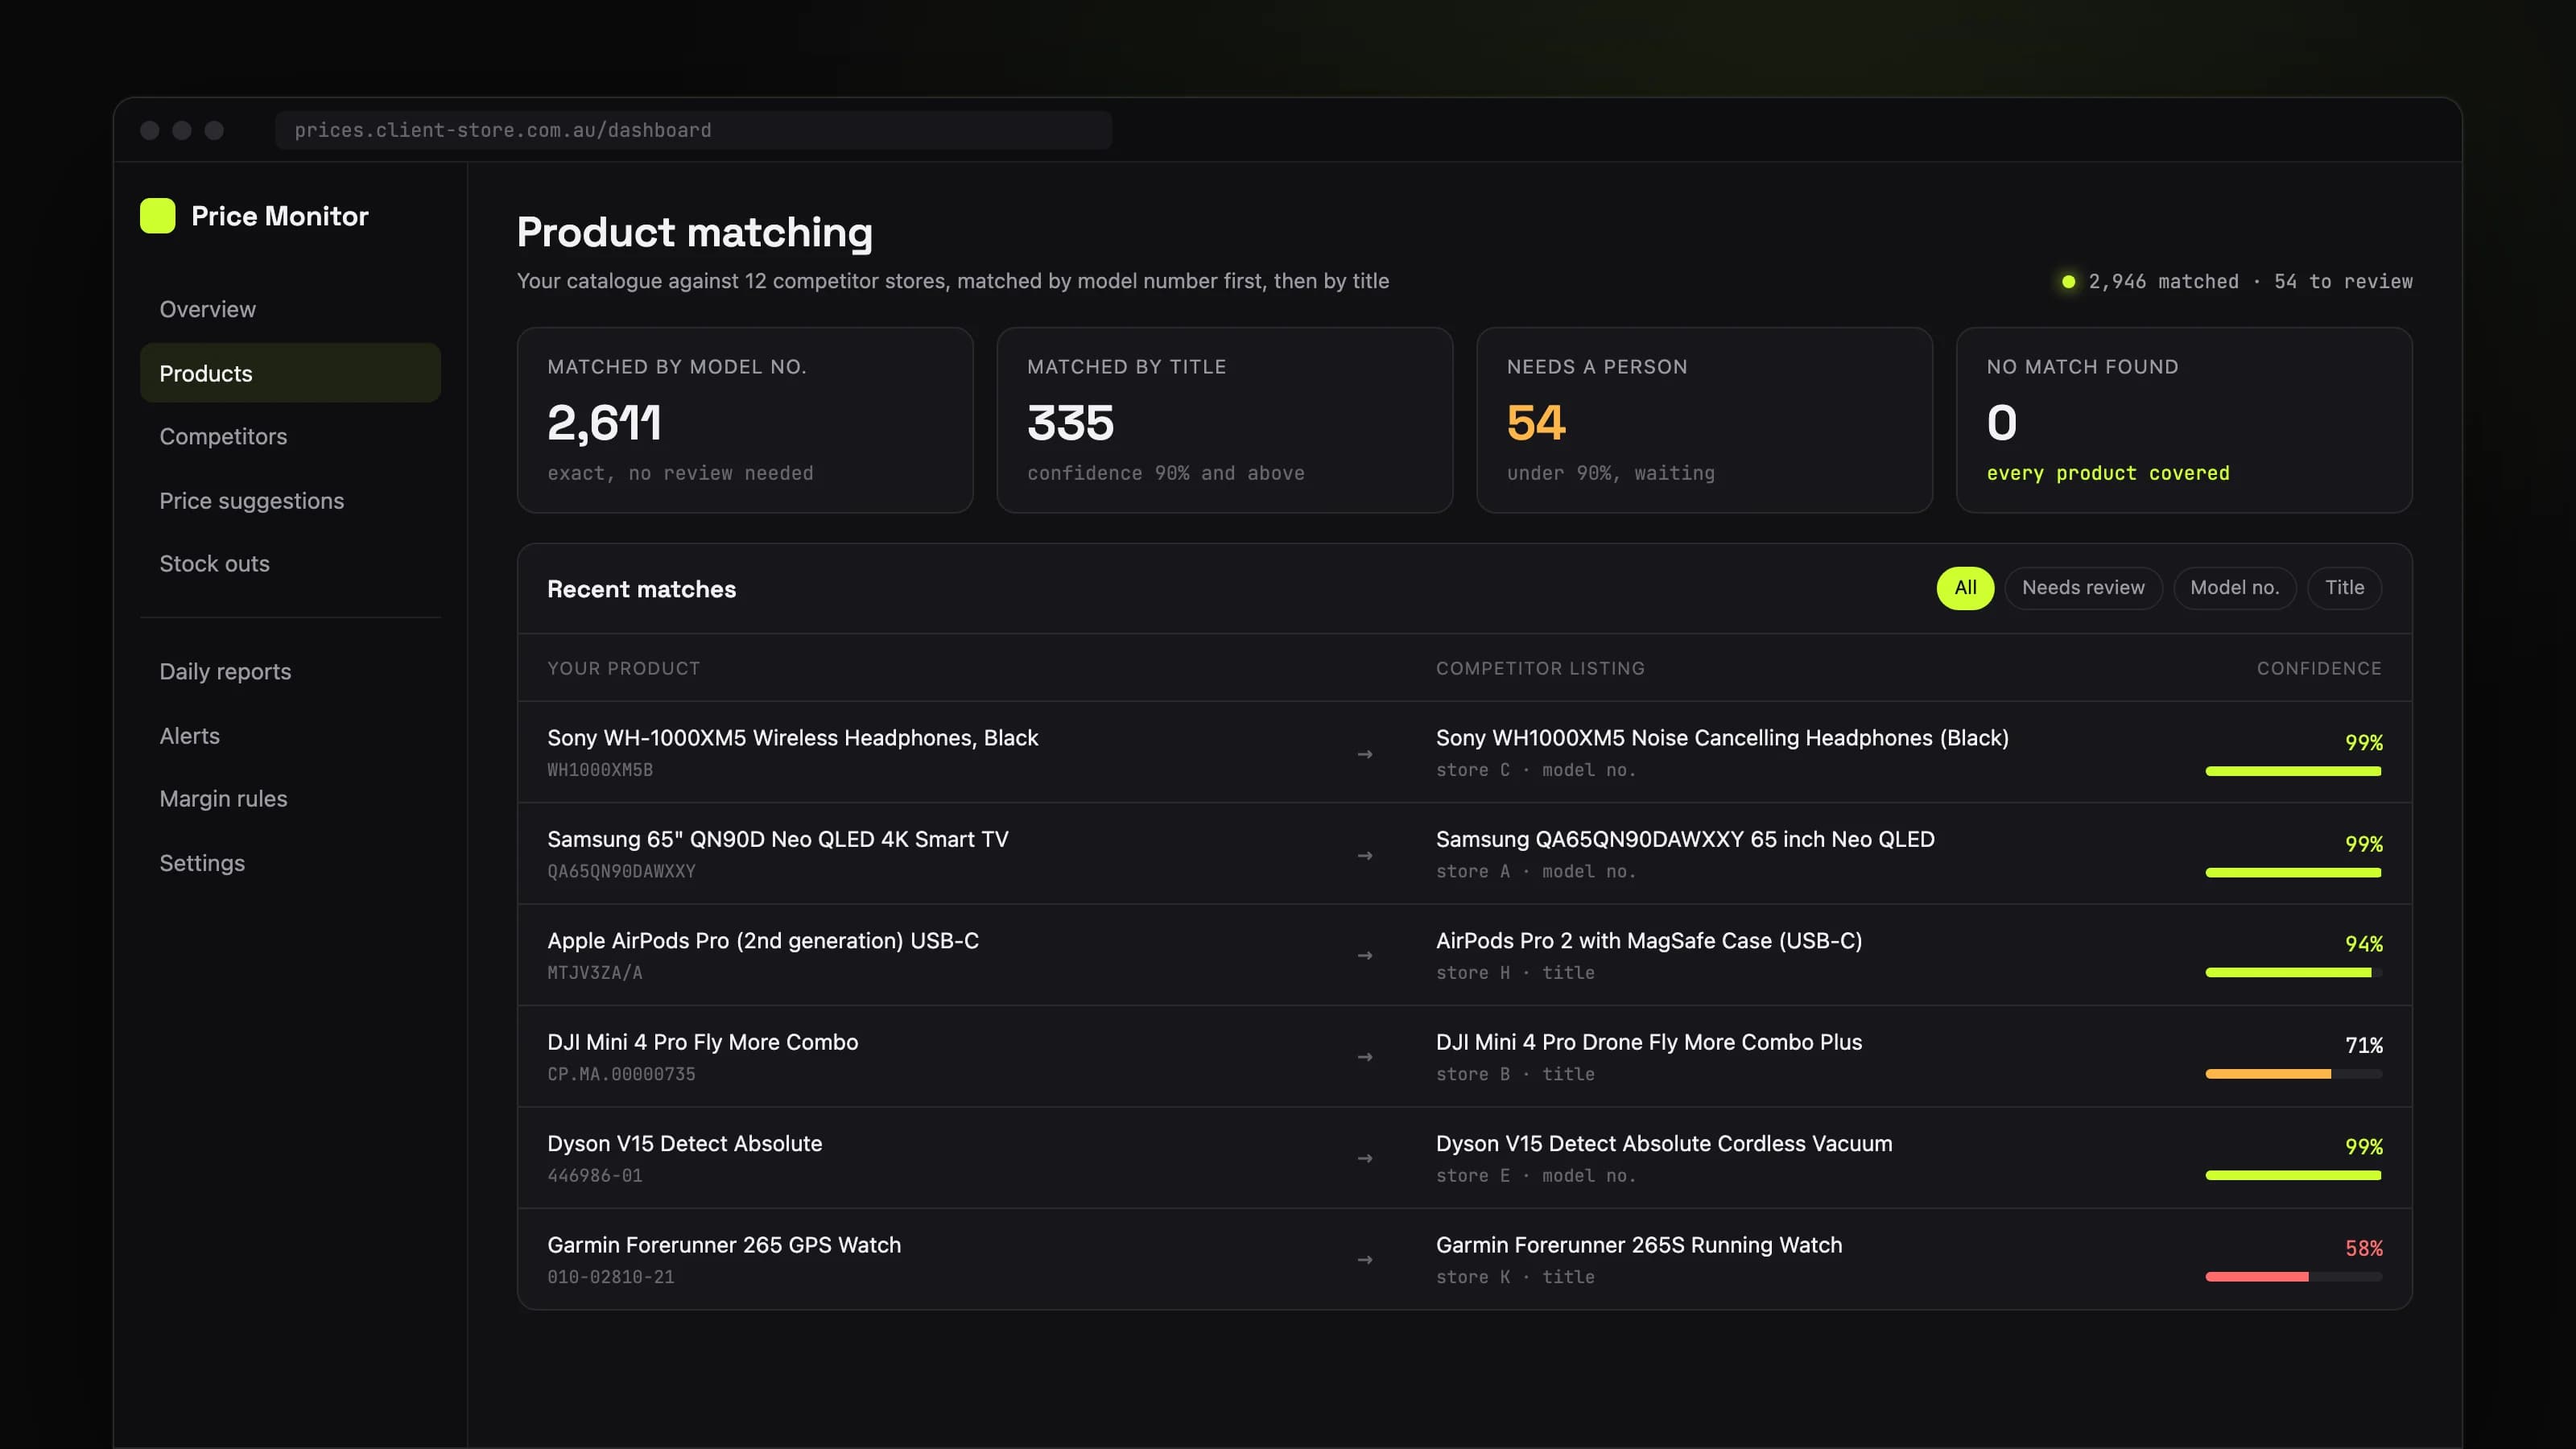Click the green status dot beside 2,946 matched
The image size is (2576, 1449).
point(2068,282)
